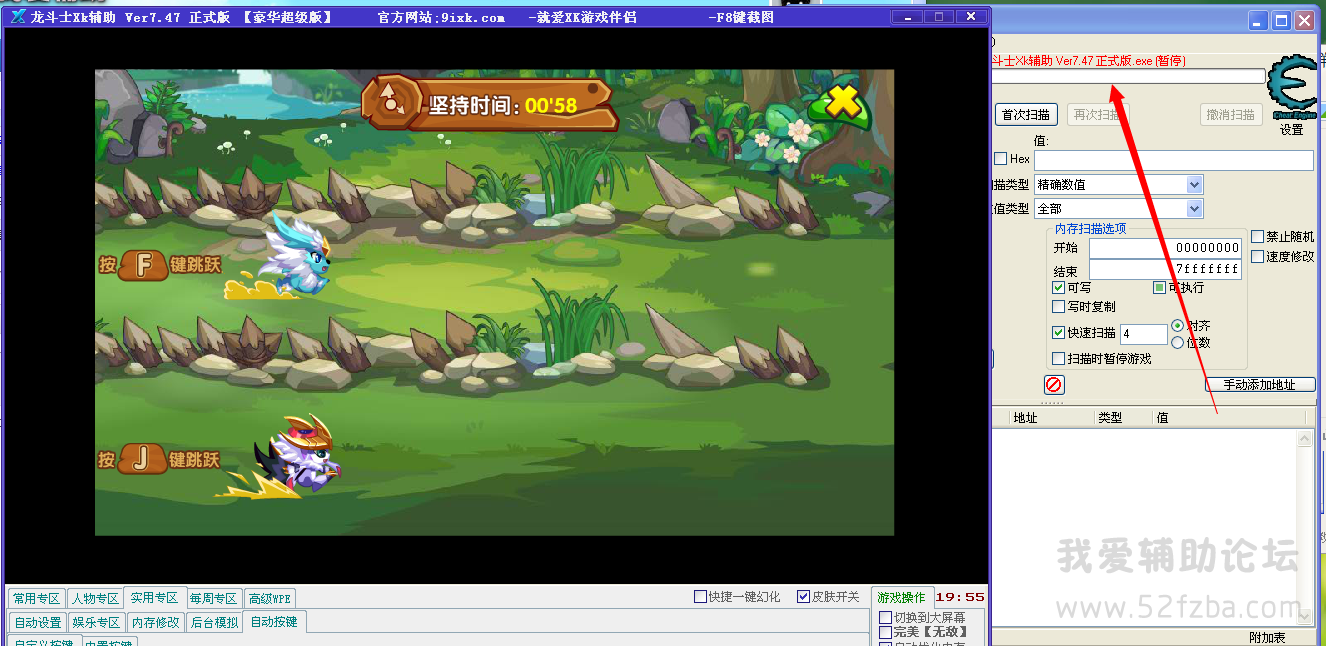Click the 首次扫描 button

1026,115
